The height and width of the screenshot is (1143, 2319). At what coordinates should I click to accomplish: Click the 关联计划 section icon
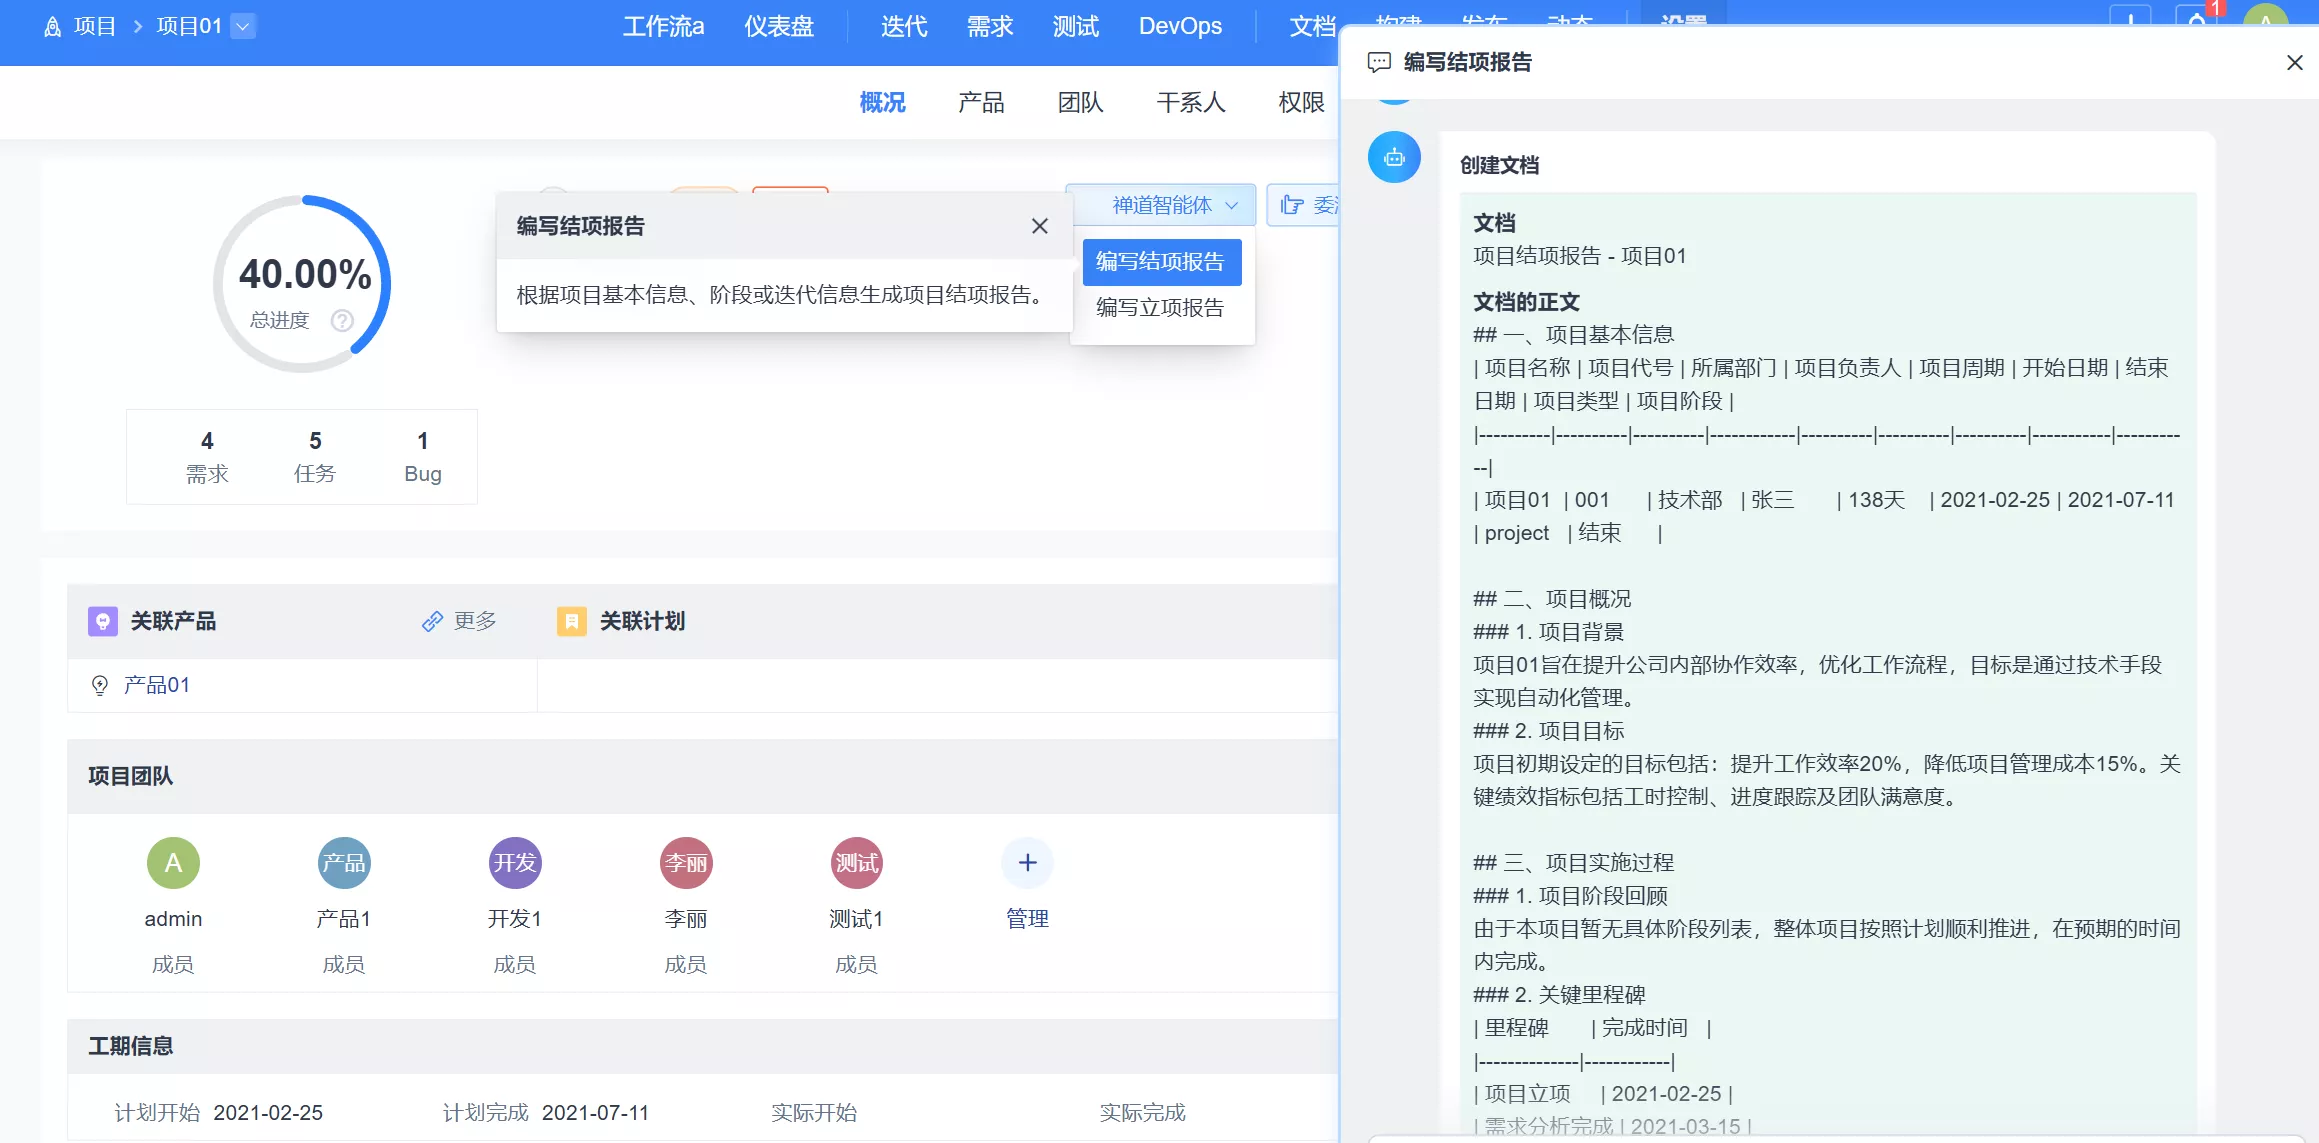click(571, 621)
